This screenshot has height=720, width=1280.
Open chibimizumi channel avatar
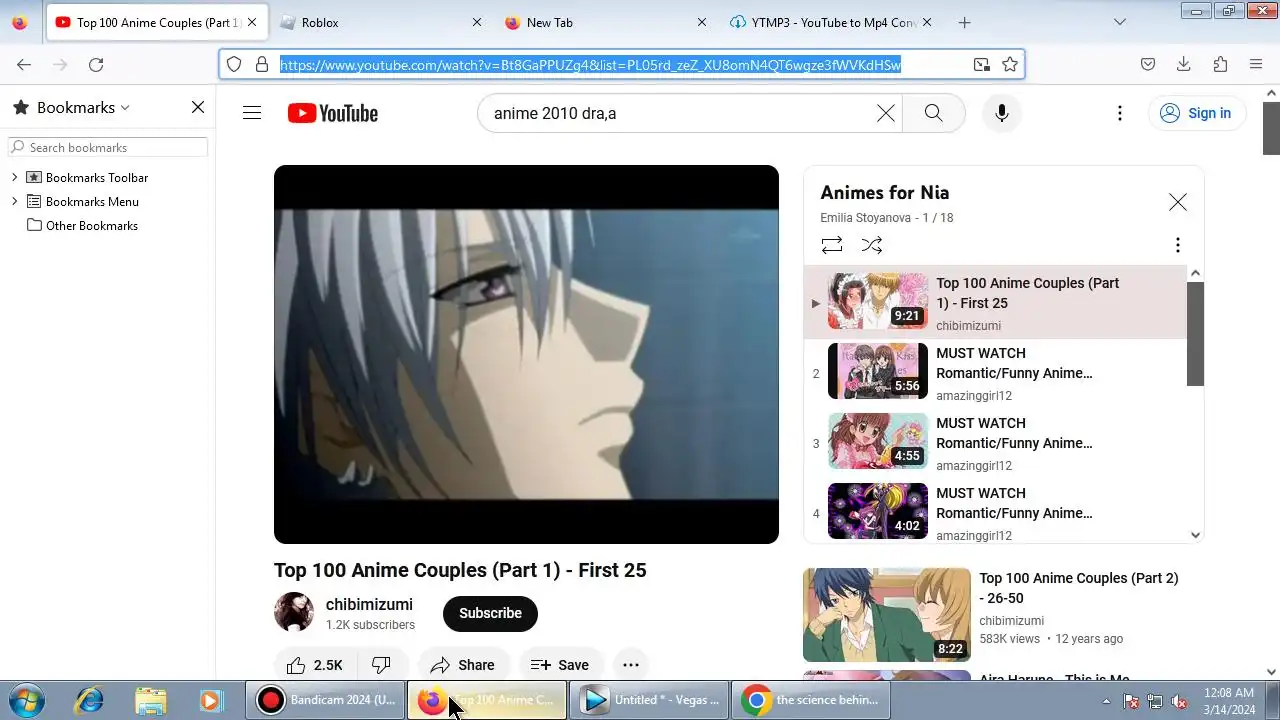tap(294, 612)
